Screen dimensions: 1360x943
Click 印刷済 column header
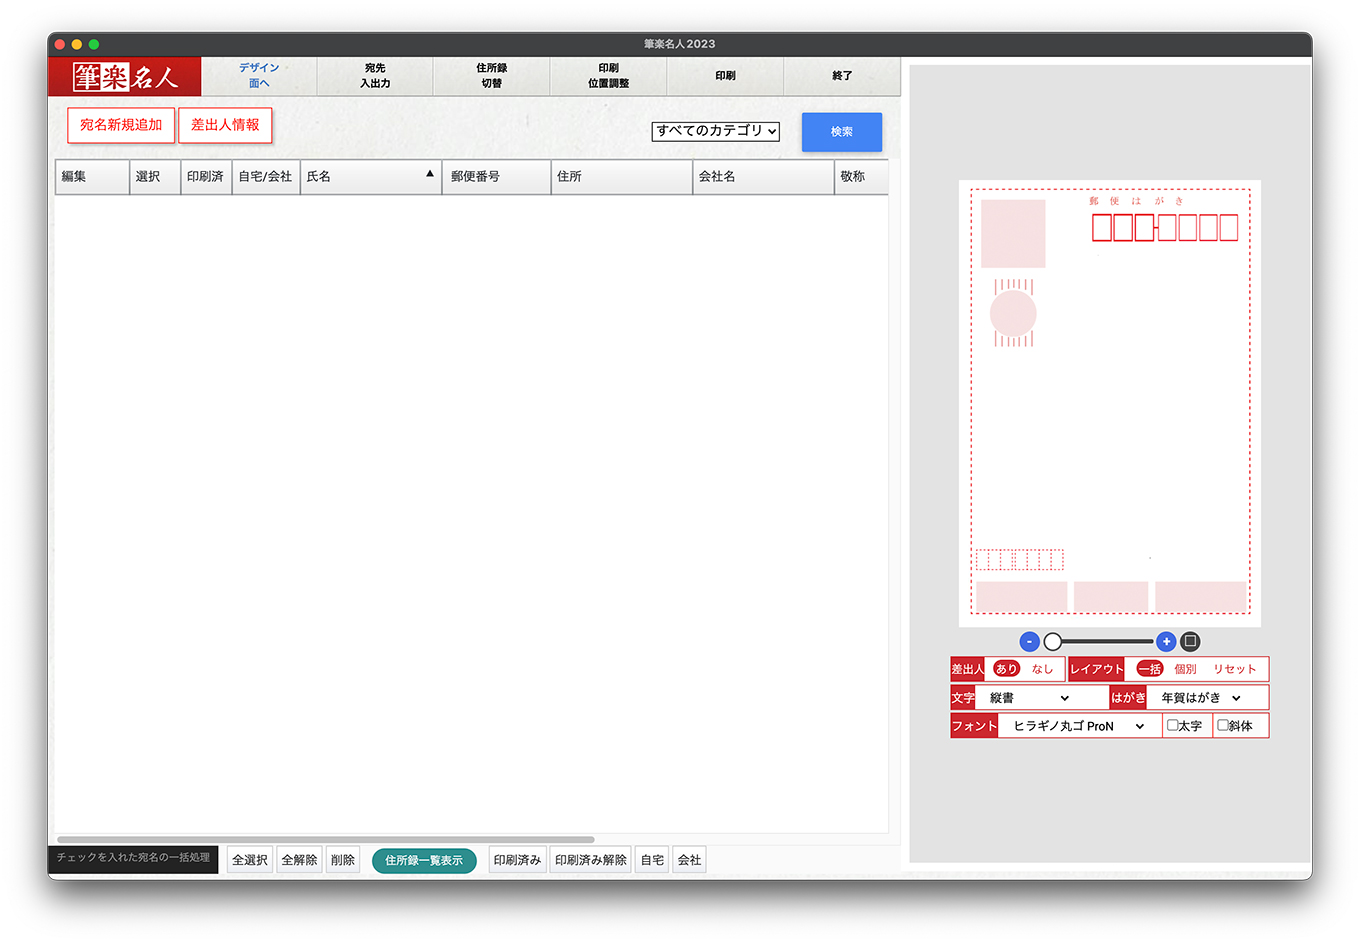click(x=206, y=176)
